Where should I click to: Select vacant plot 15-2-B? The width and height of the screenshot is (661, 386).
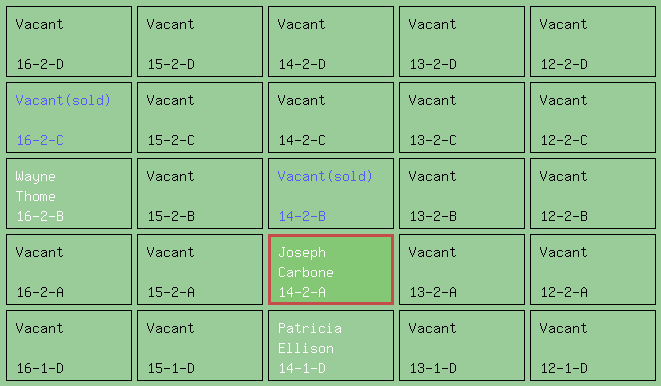pos(200,193)
